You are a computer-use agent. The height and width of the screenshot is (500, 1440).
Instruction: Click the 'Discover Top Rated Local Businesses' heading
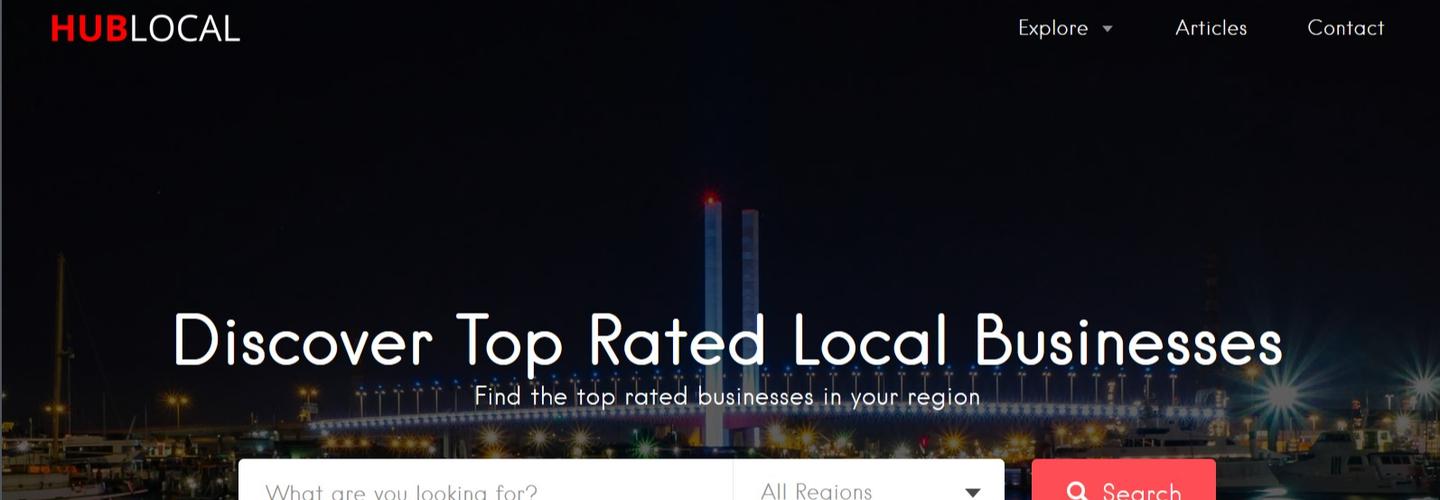(728, 340)
